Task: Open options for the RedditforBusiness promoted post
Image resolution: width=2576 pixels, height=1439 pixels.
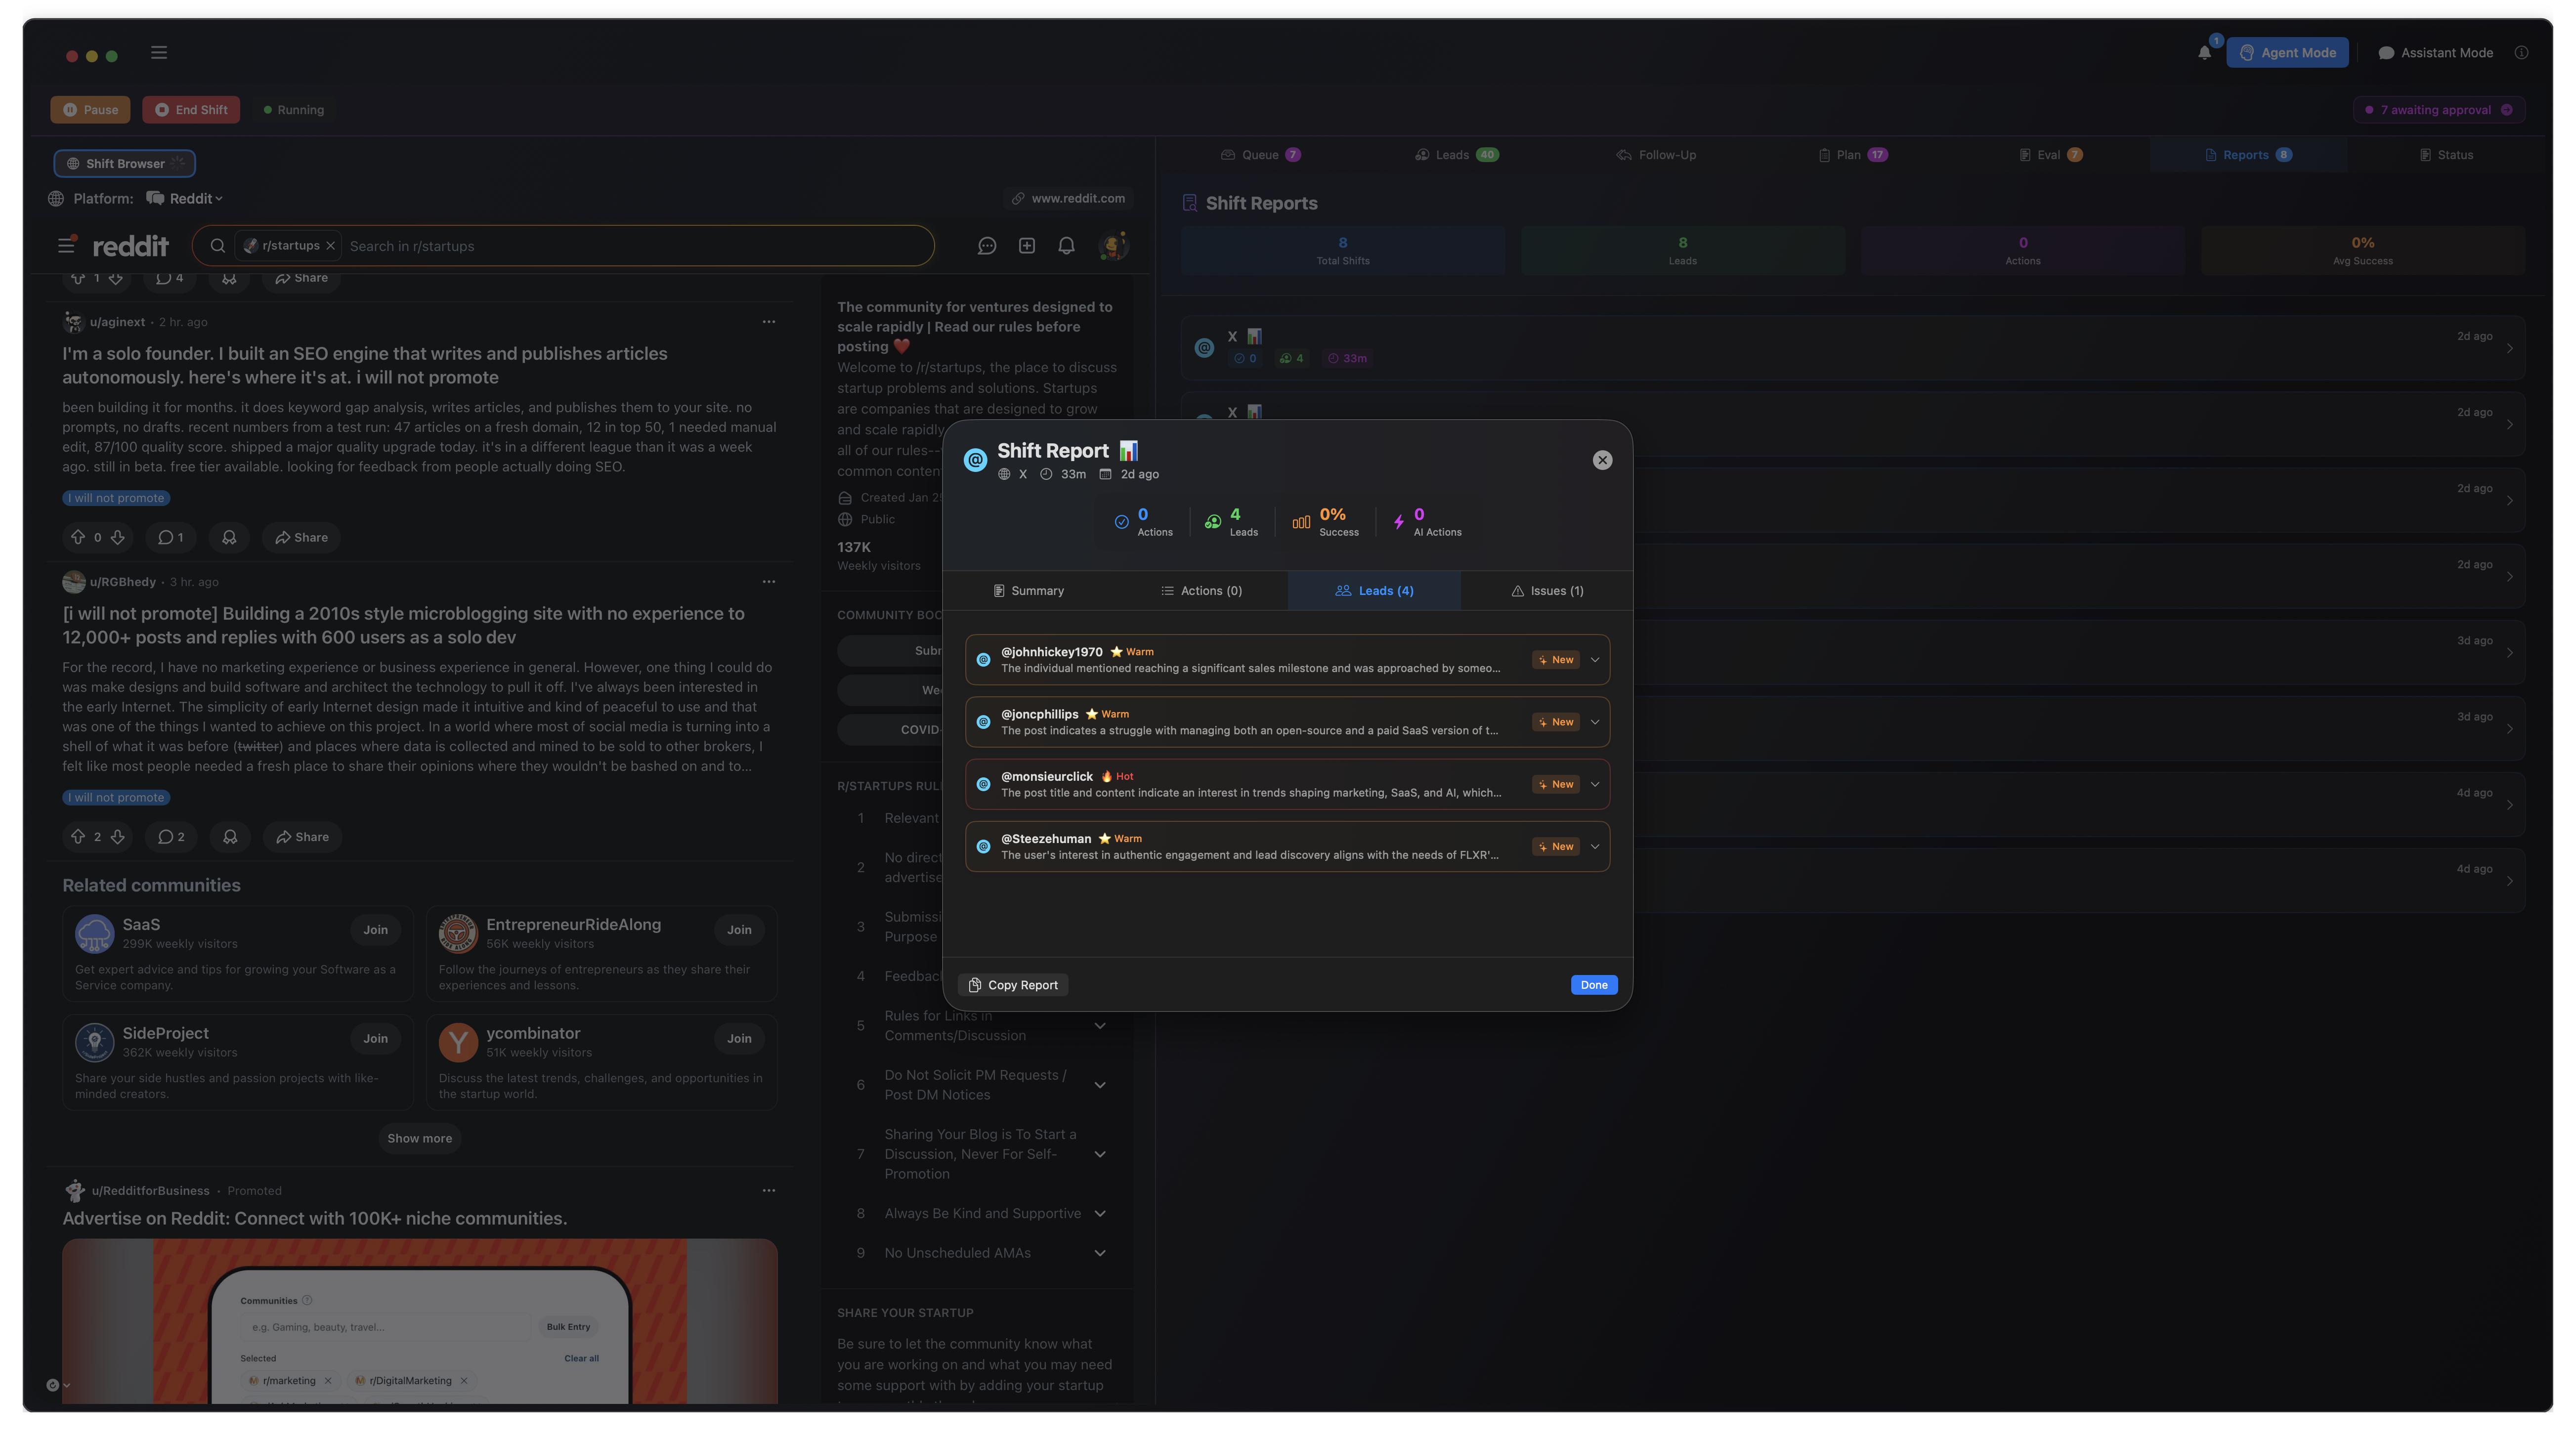Action: [x=768, y=1191]
